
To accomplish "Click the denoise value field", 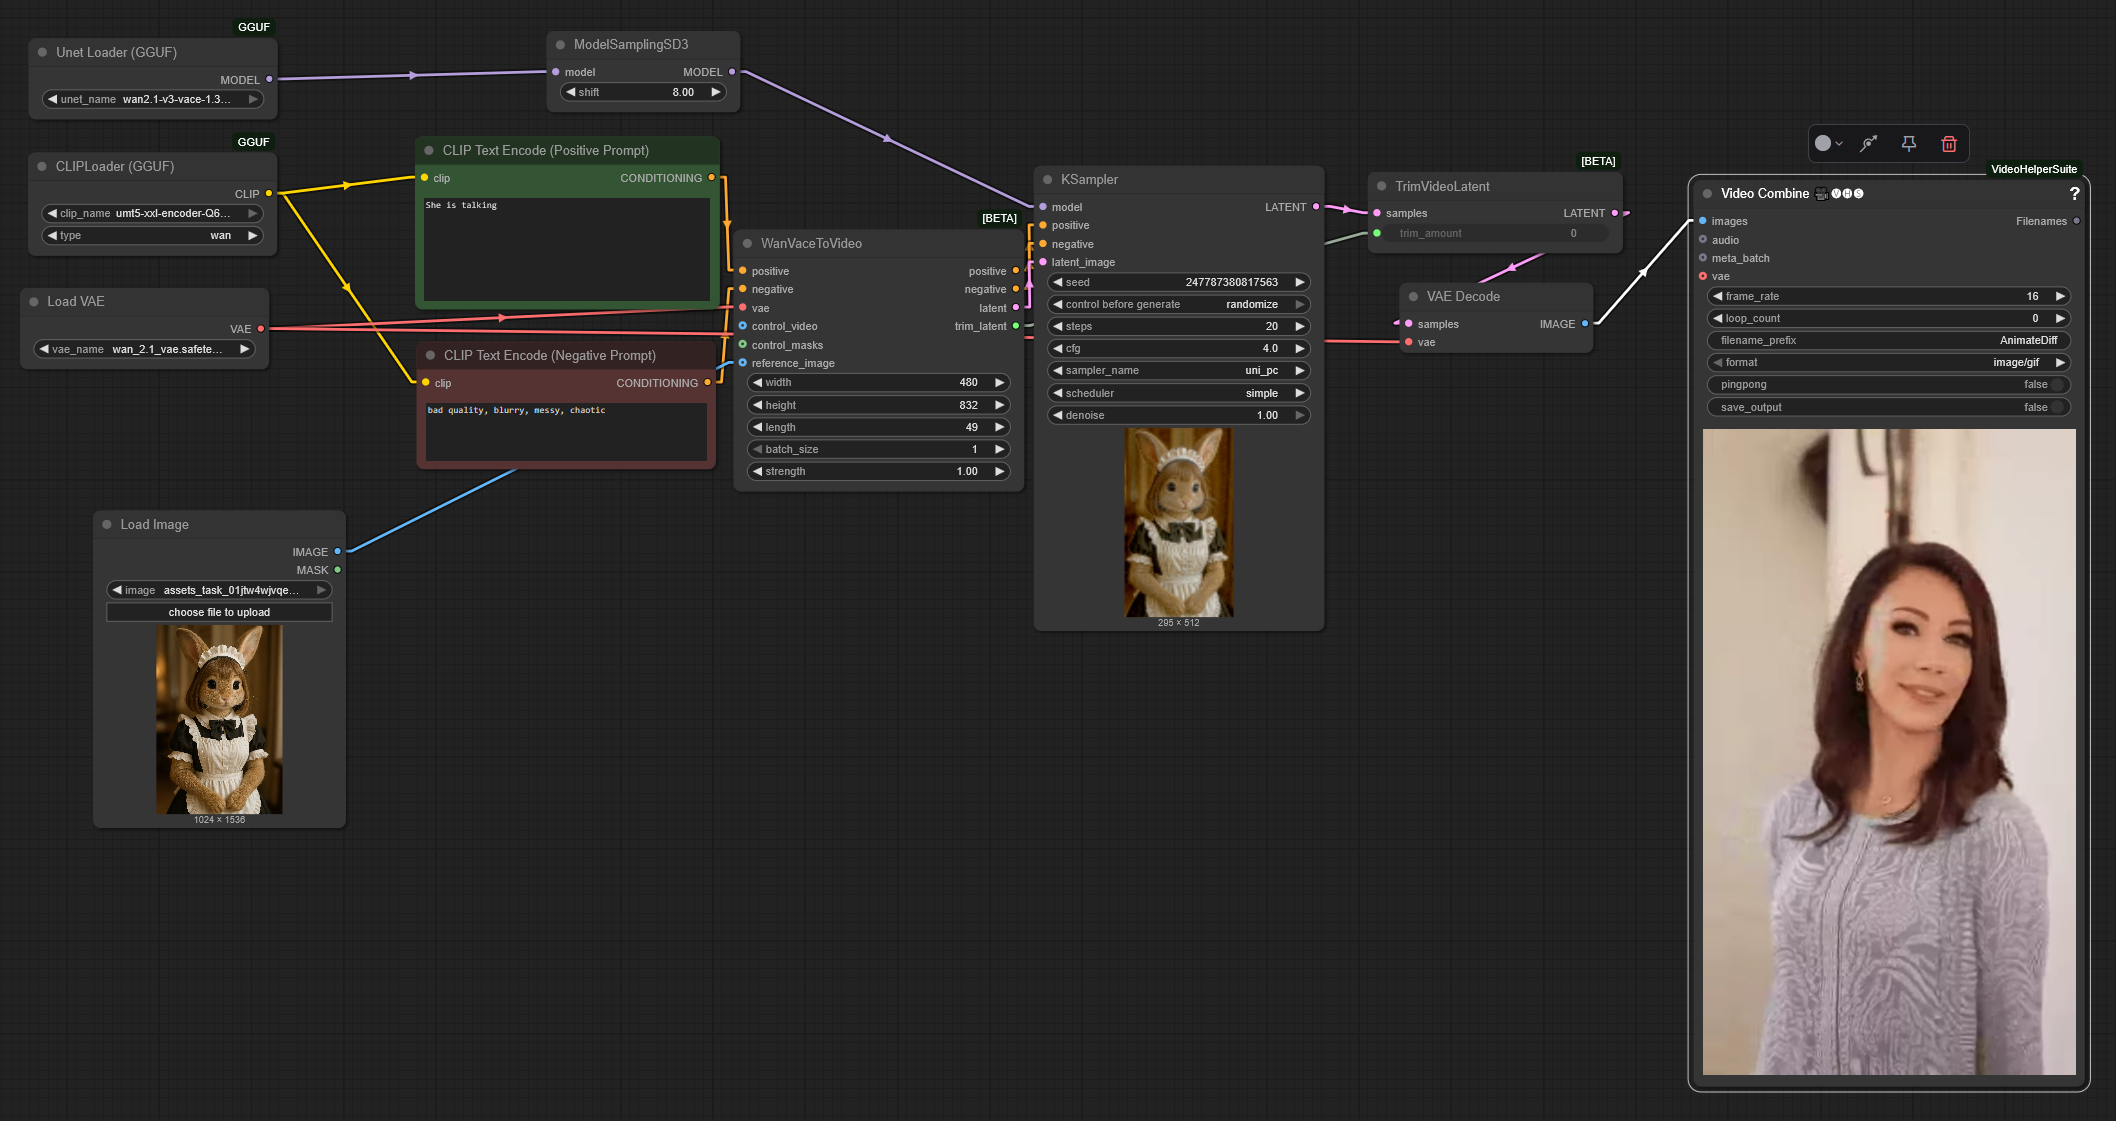I will (x=1179, y=416).
